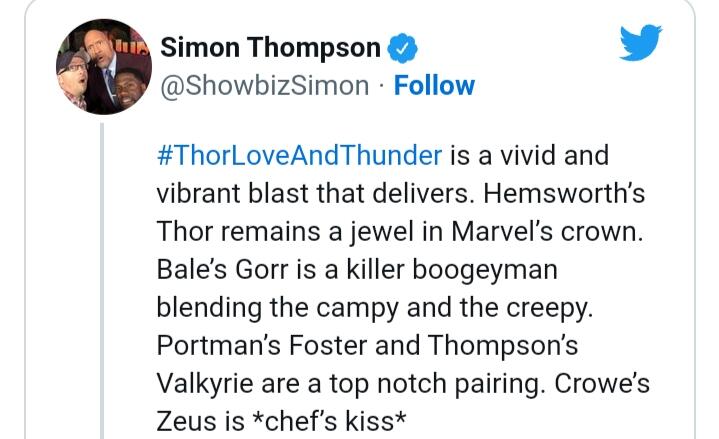
Task: Open Simon Thompson's profile picture
Action: coord(104,67)
